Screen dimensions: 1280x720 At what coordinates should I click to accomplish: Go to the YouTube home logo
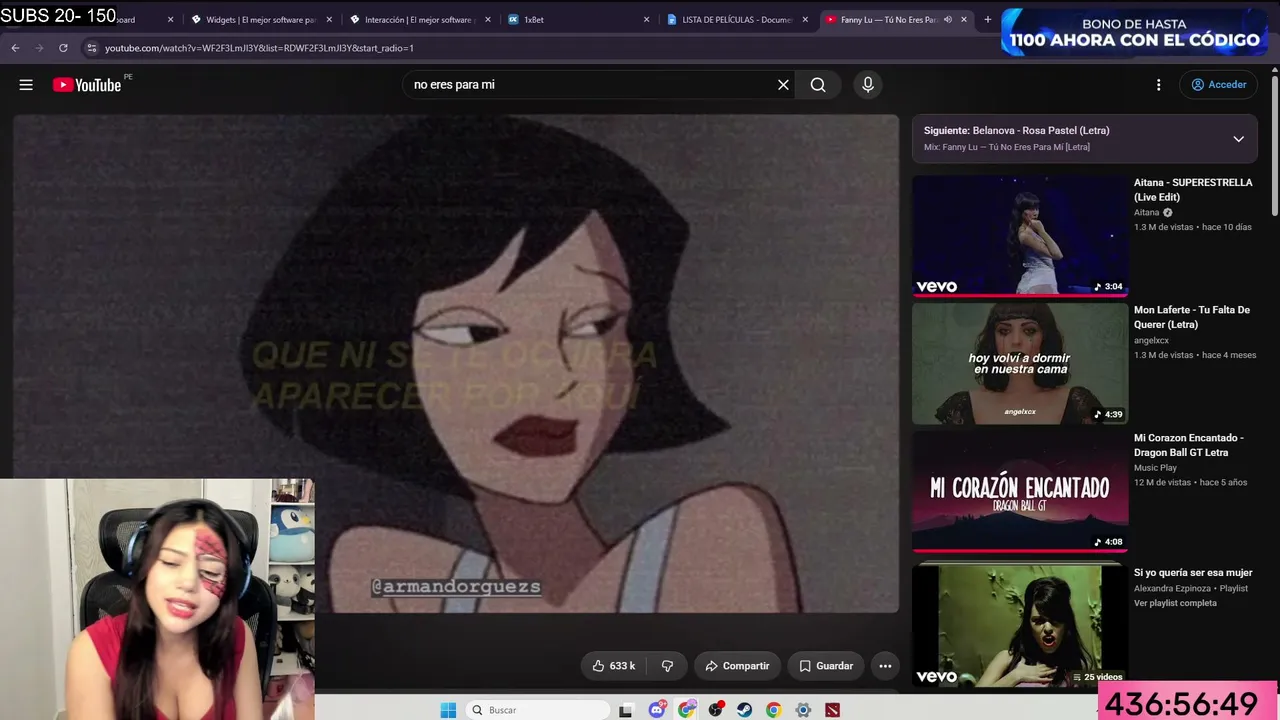(x=87, y=85)
